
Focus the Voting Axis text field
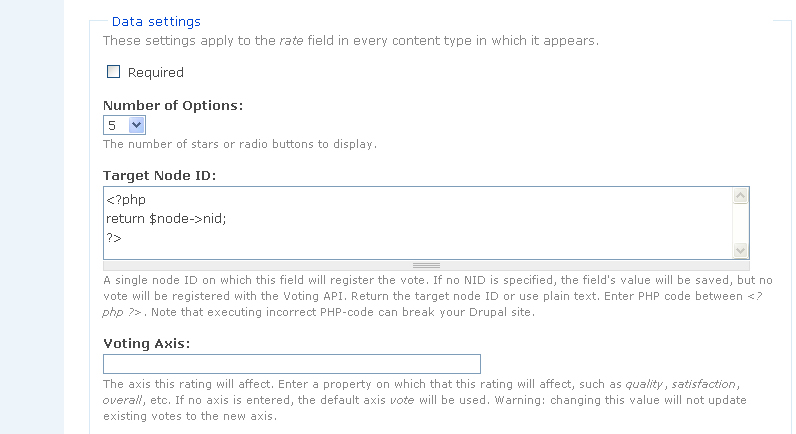(292, 364)
